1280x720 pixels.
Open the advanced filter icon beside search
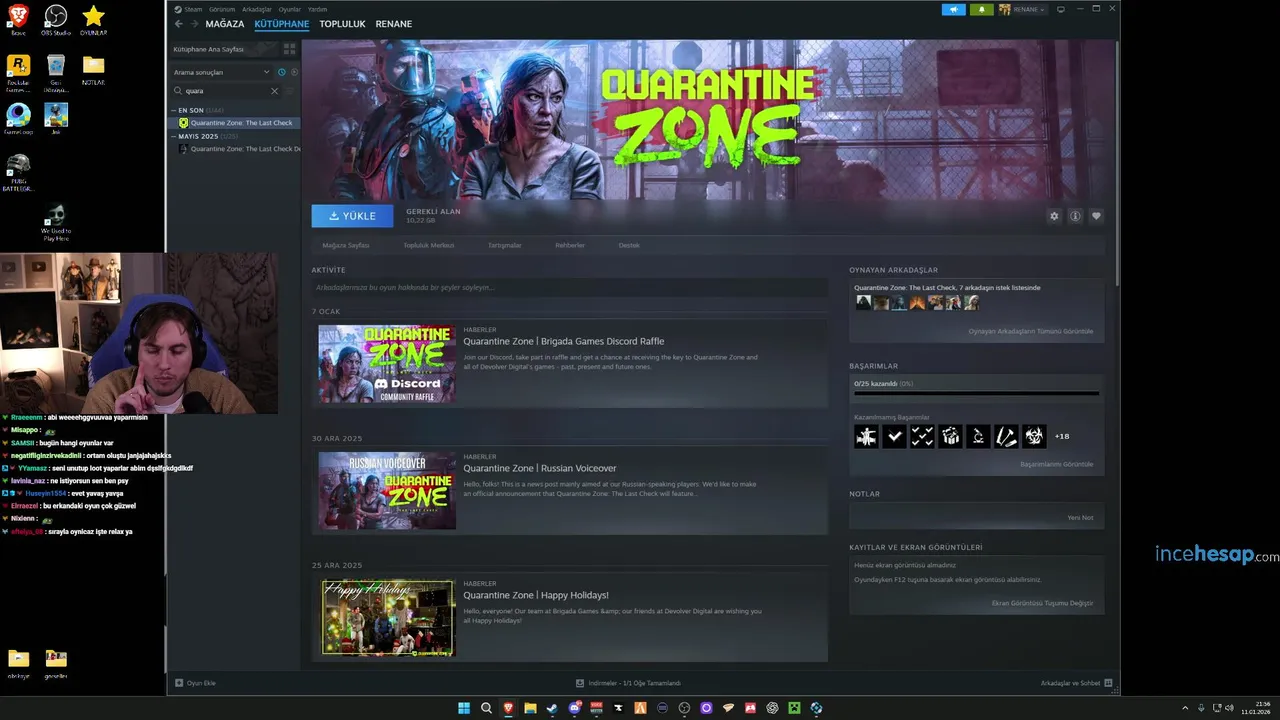pos(290,91)
